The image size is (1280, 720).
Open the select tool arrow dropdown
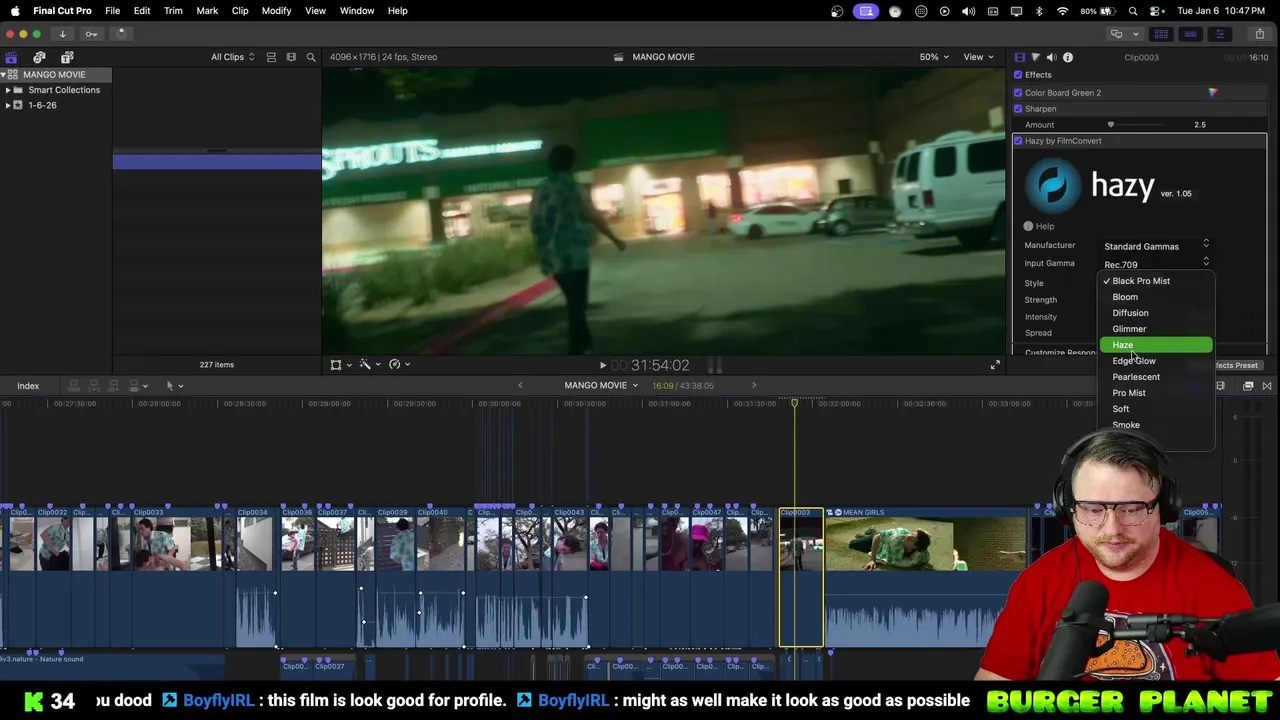[174, 386]
